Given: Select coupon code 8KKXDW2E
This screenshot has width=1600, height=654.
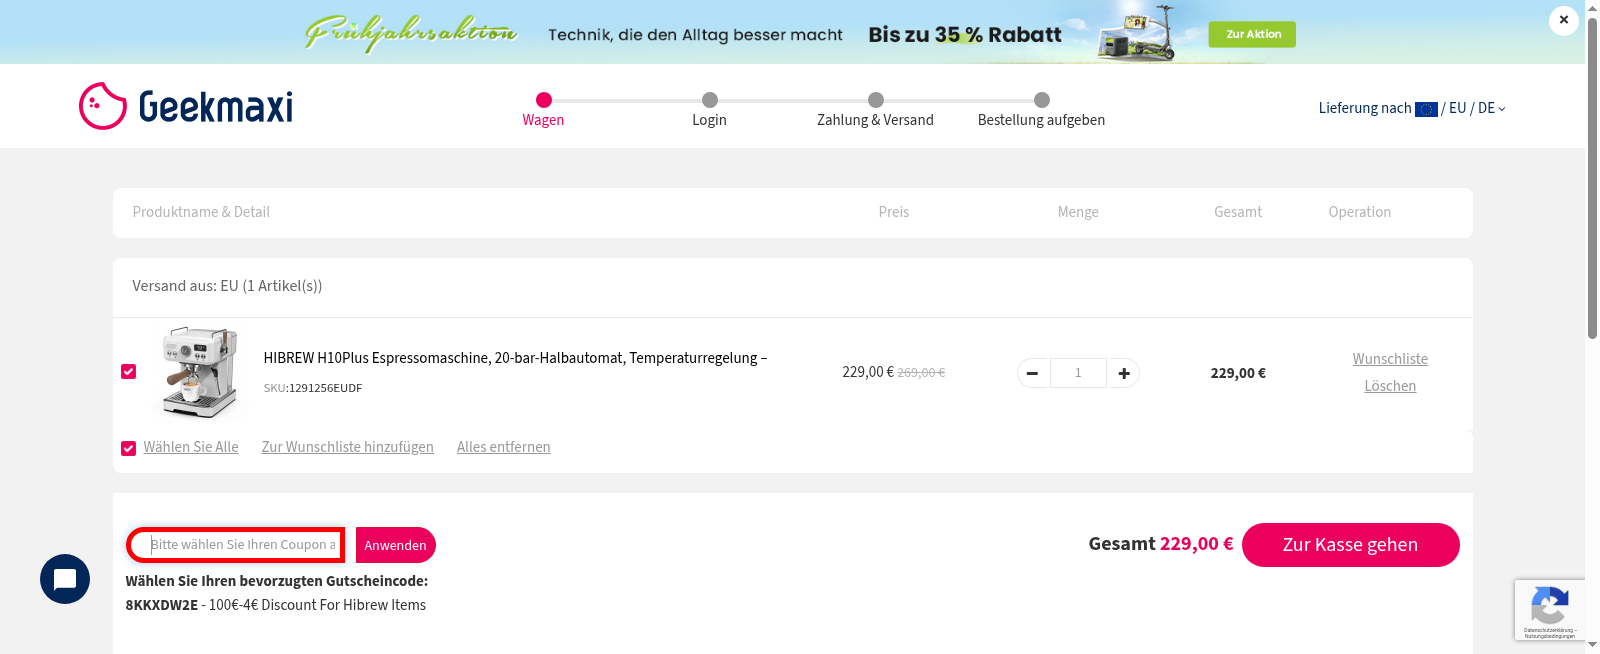Looking at the screenshot, I should [162, 605].
